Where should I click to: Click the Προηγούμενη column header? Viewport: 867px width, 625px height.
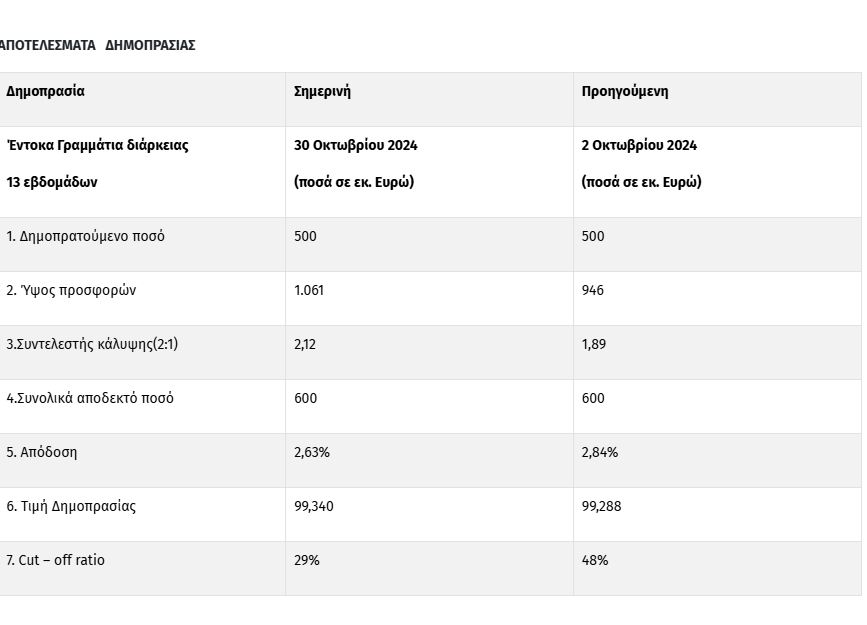(625, 91)
